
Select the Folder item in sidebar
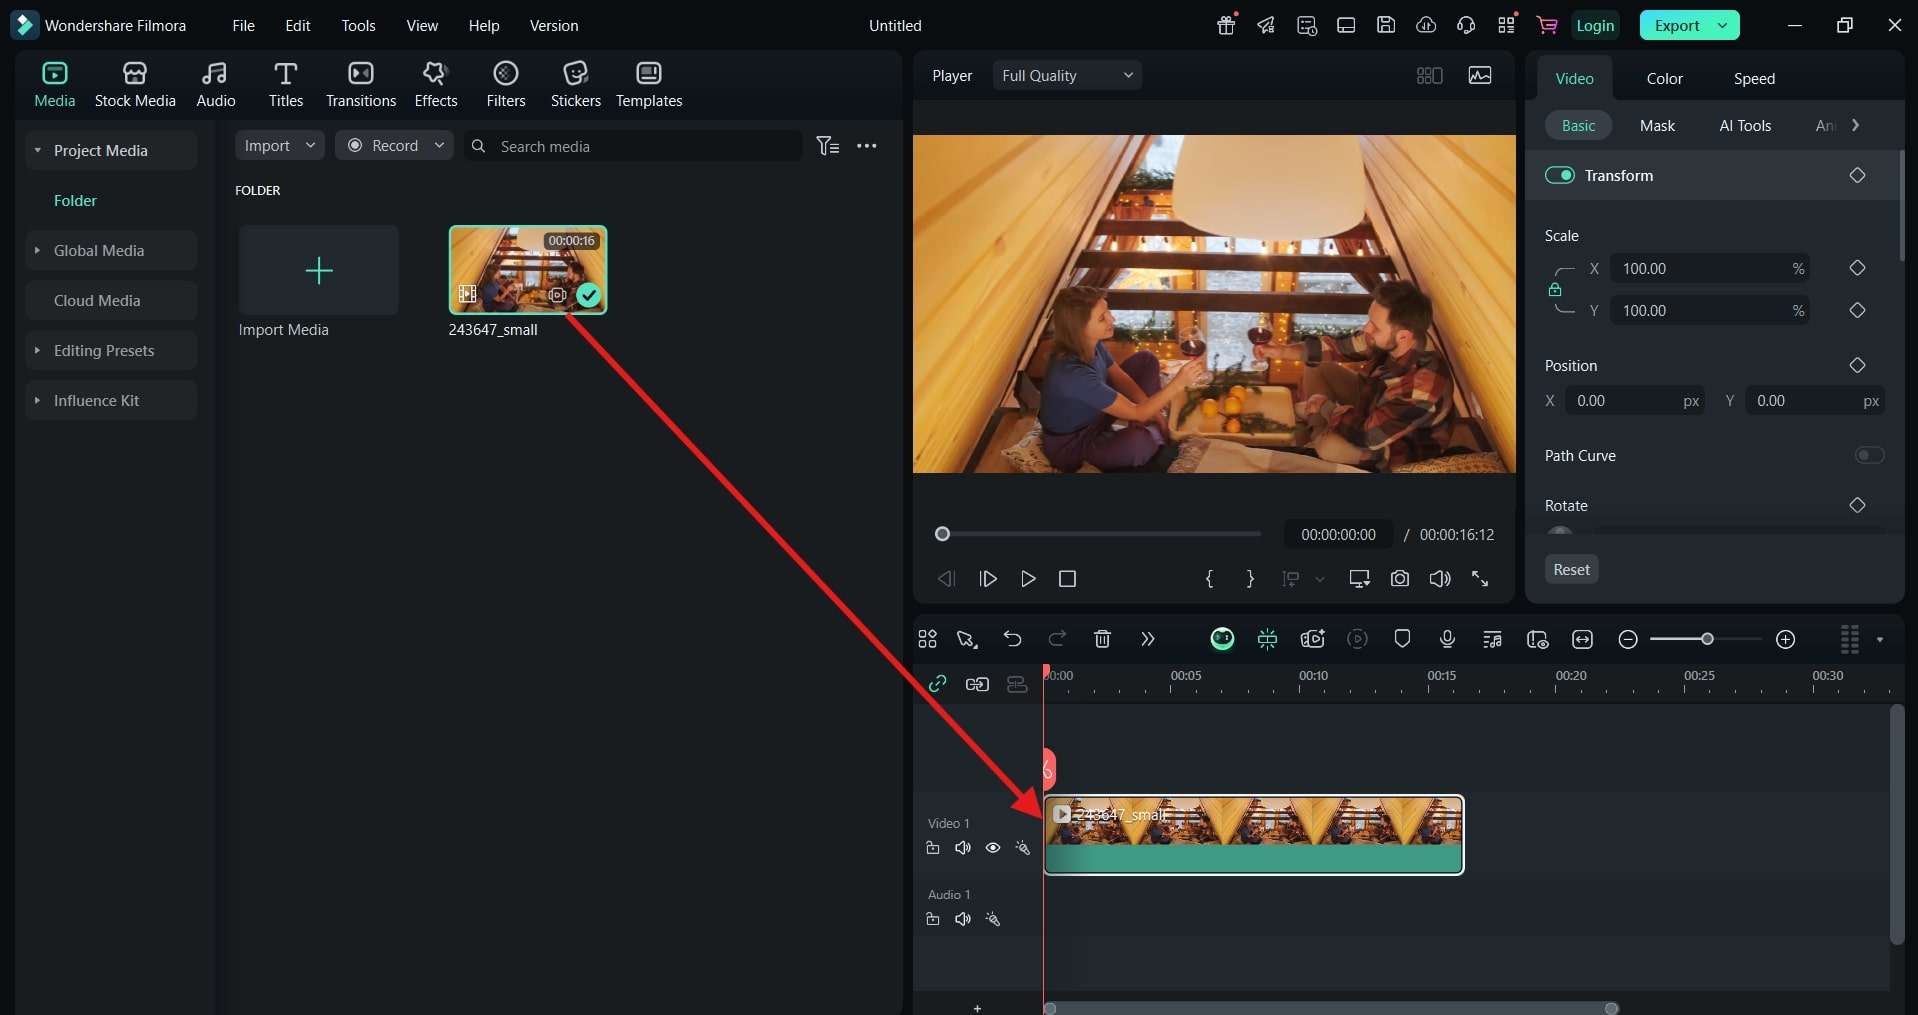click(75, 200)
